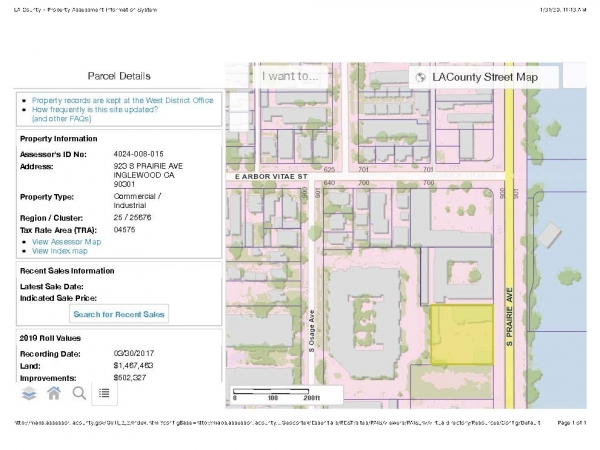This screenshot has width=600, height=450.
Task: Open the View Assessor Map link
Action: (x=67, y=242)
